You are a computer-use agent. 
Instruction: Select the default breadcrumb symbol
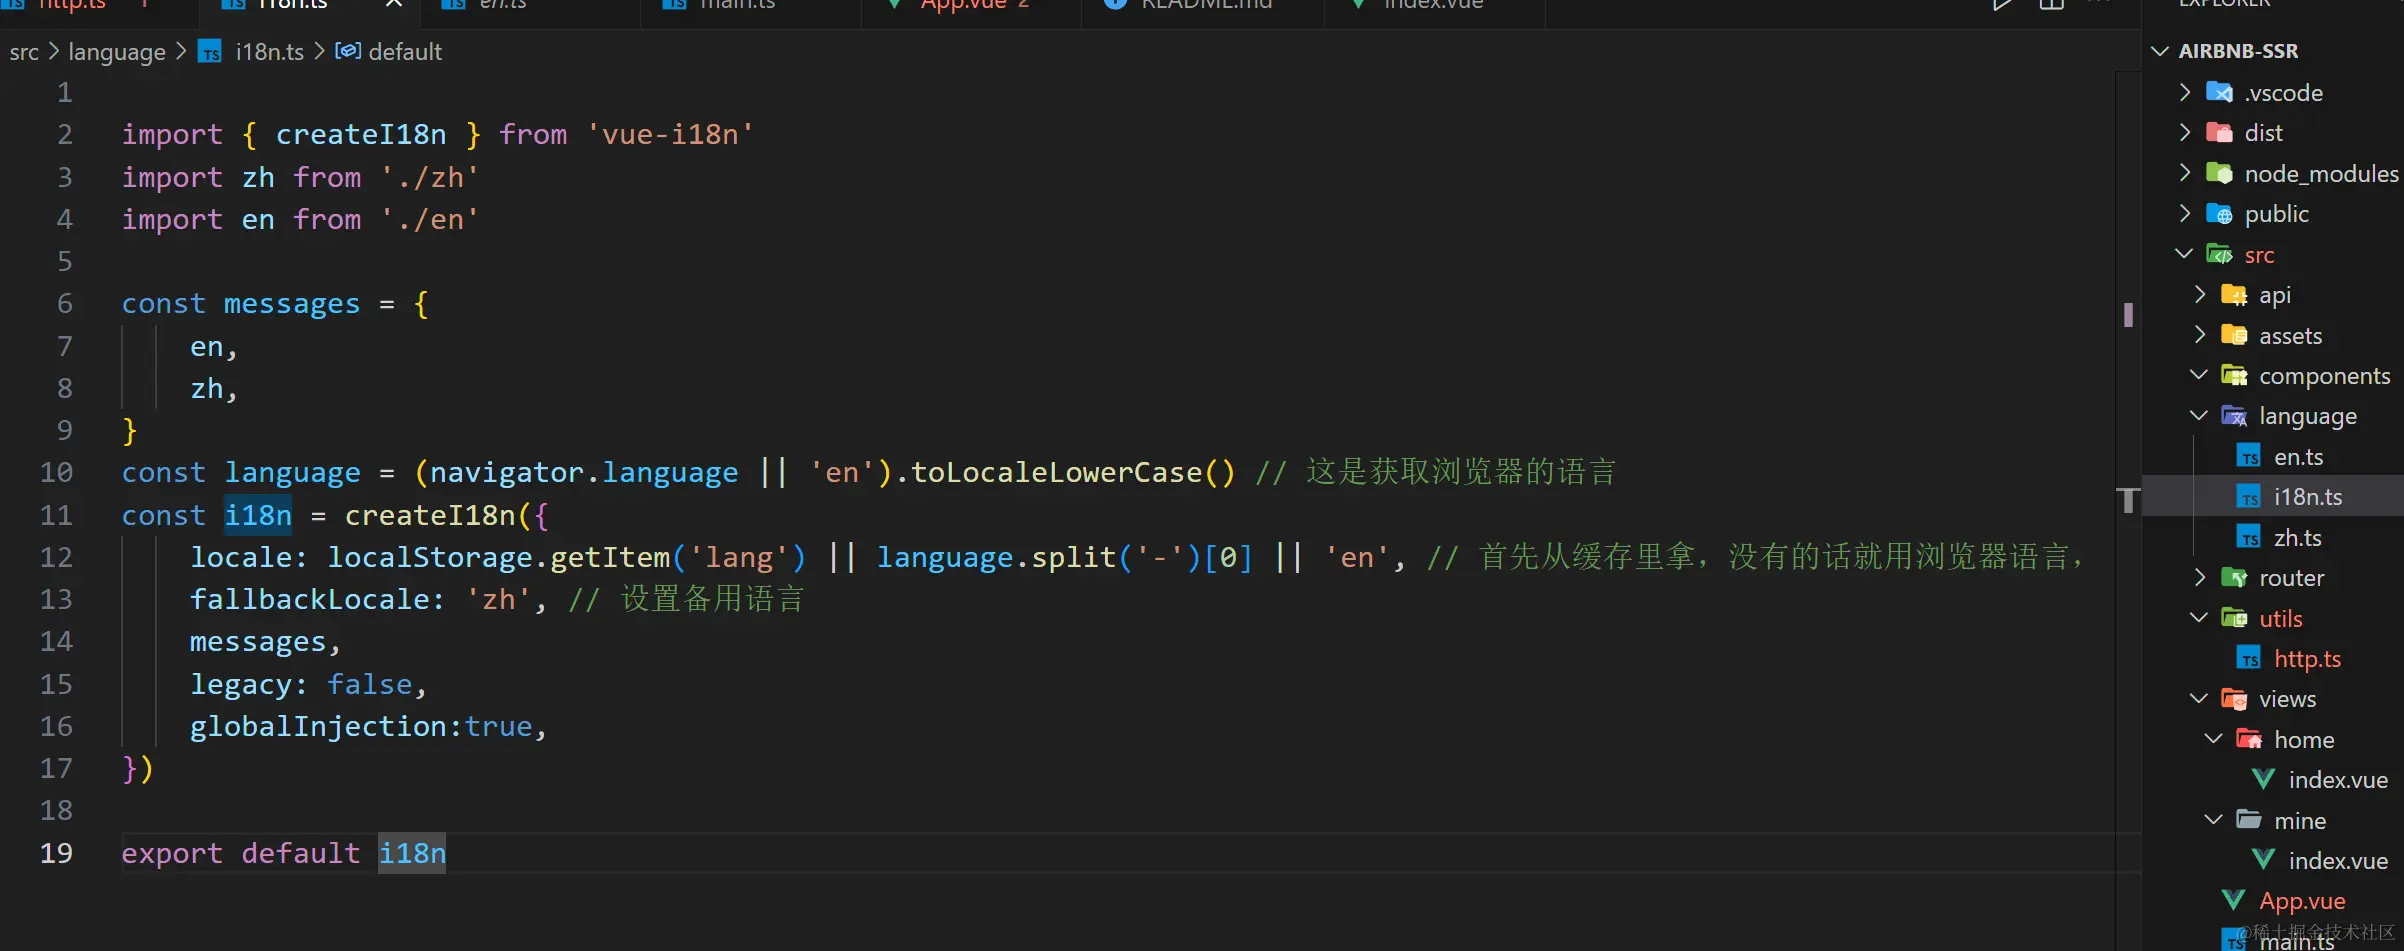click(405, 51)
